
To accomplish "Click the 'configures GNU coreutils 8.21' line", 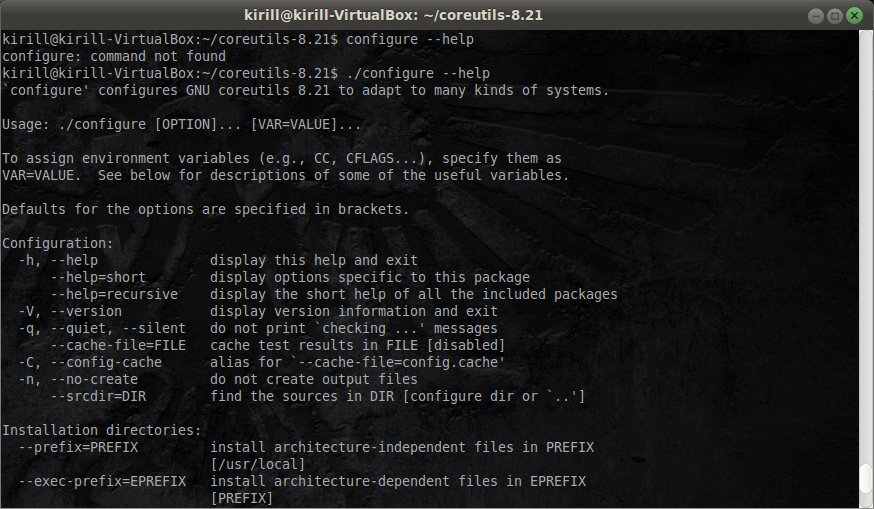I will [305, 90].
